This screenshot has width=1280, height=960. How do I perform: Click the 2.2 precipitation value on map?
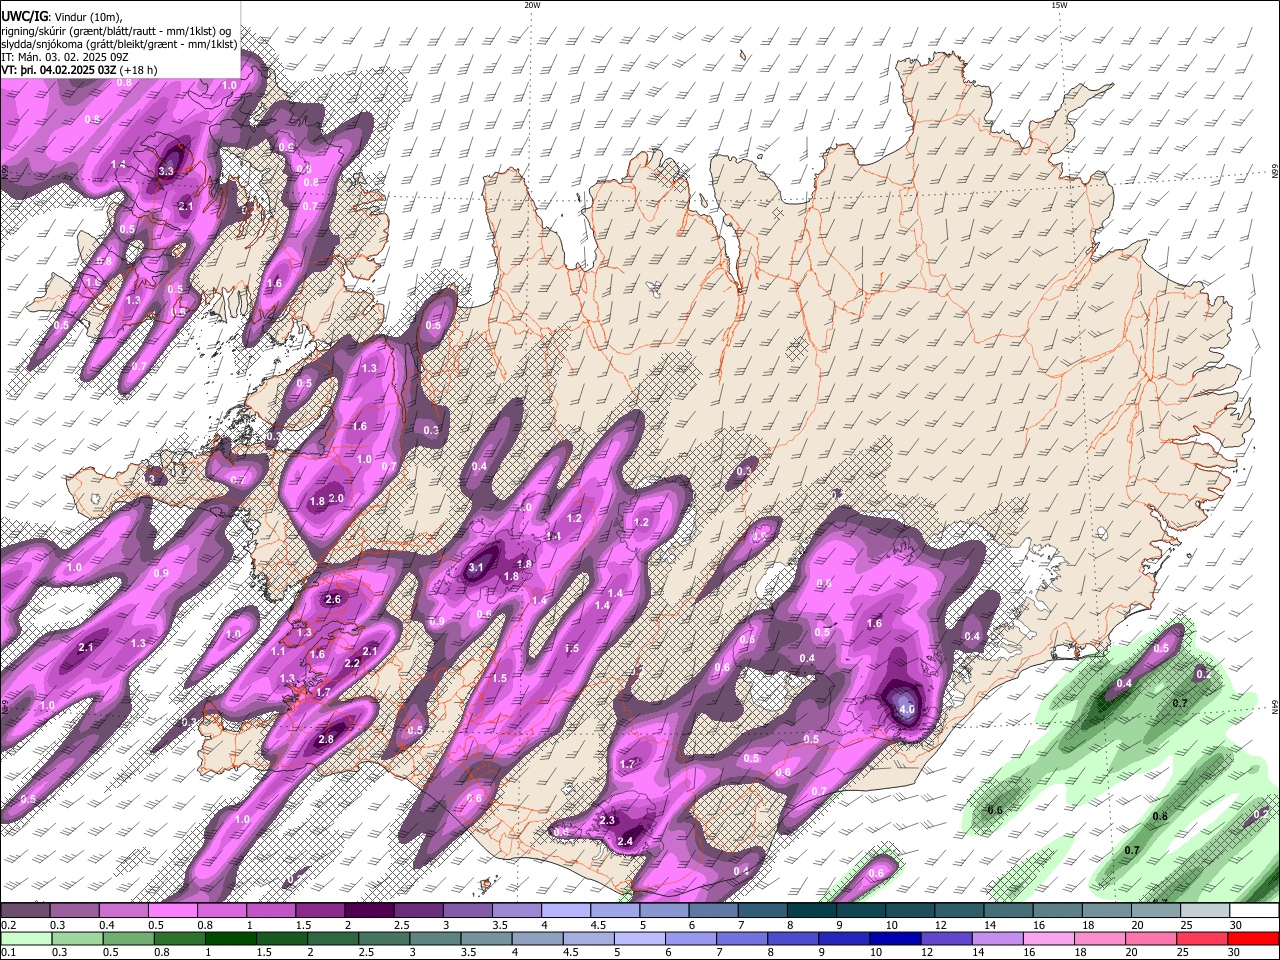click(352, 663)
